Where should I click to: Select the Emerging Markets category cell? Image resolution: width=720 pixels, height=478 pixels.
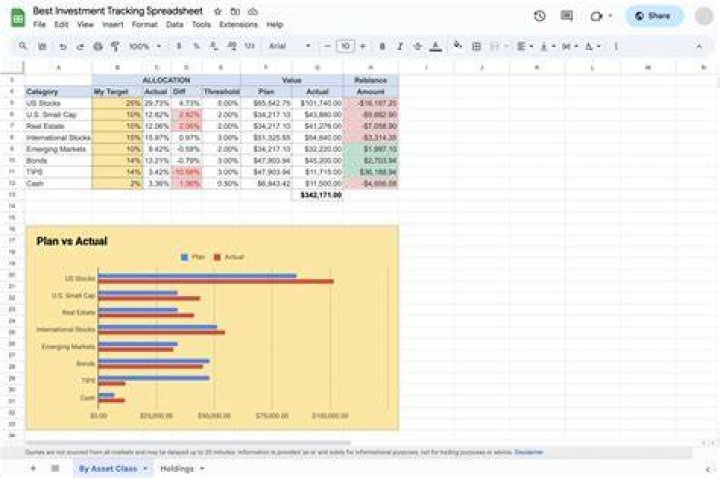point(58,149)
